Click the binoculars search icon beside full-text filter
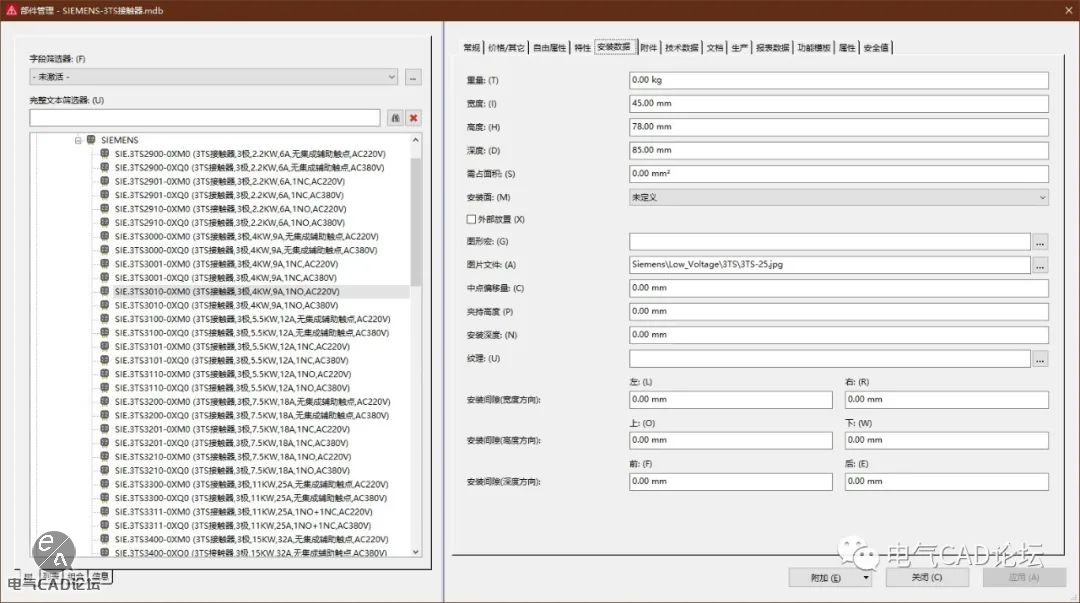The height and width of the screenshot is (603, 1080). pos(395,118)
